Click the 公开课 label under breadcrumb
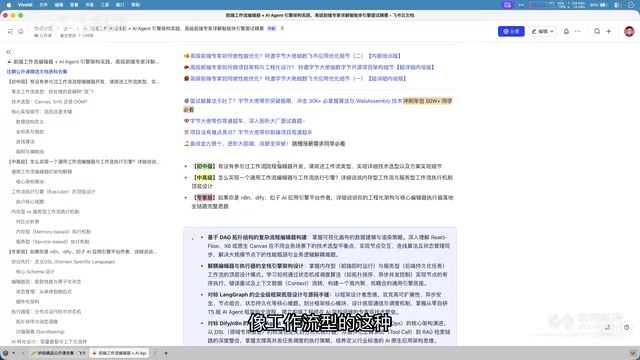Image resolution: width=640 pixels, height=360 pixels. pos(43,36)
